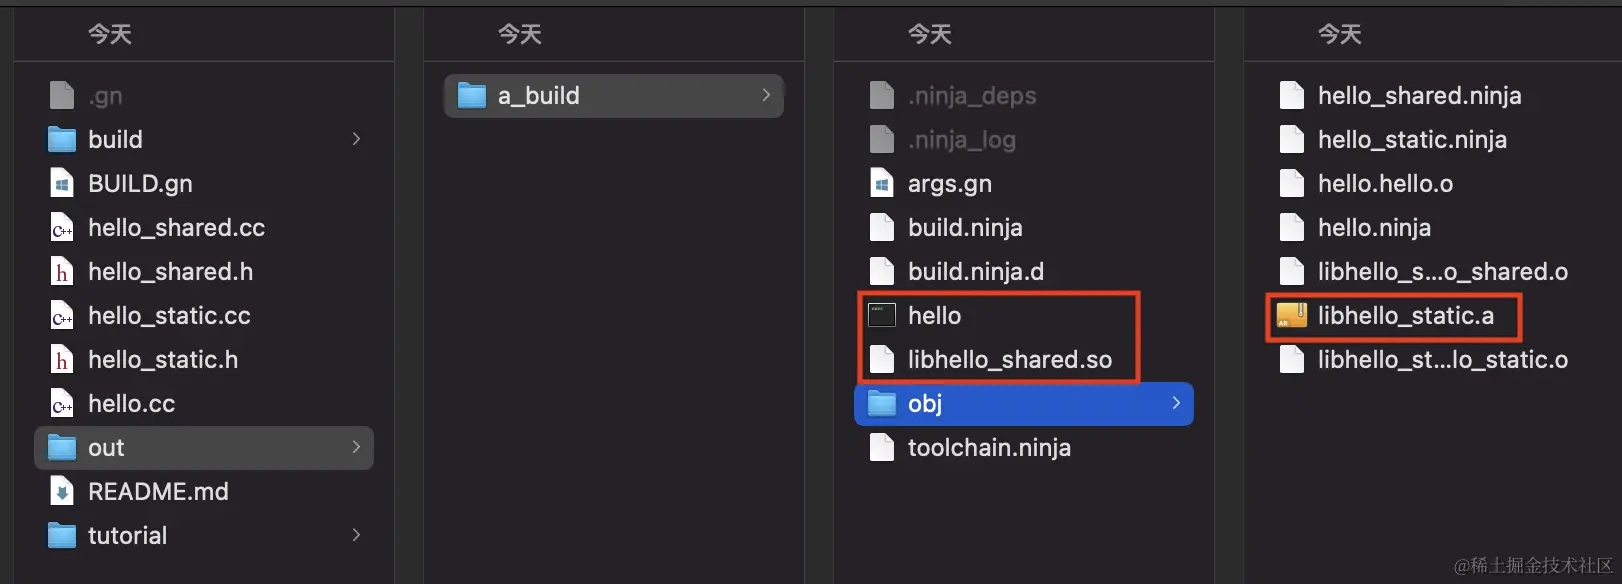Select the args.gn GN file icon

[x=881, y=183]
